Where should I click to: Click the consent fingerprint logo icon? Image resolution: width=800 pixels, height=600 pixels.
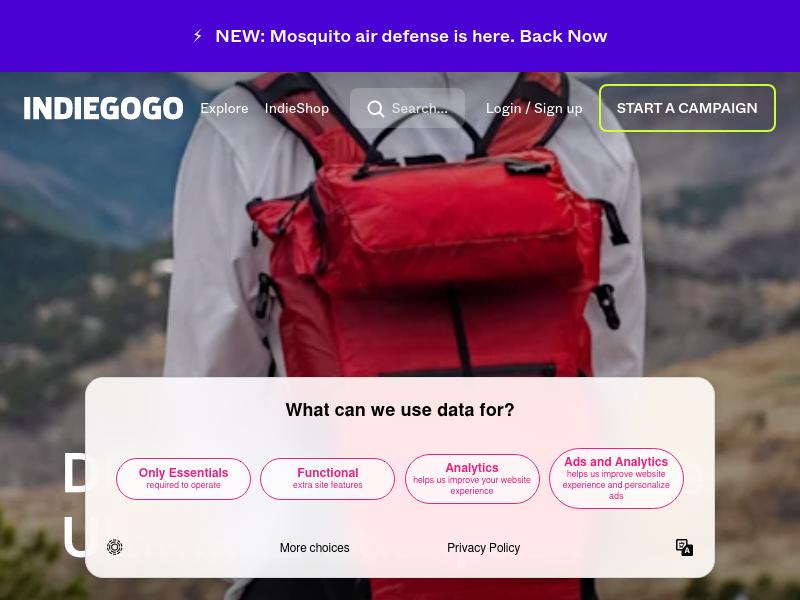pyautogui.click(x=114, y=547)
